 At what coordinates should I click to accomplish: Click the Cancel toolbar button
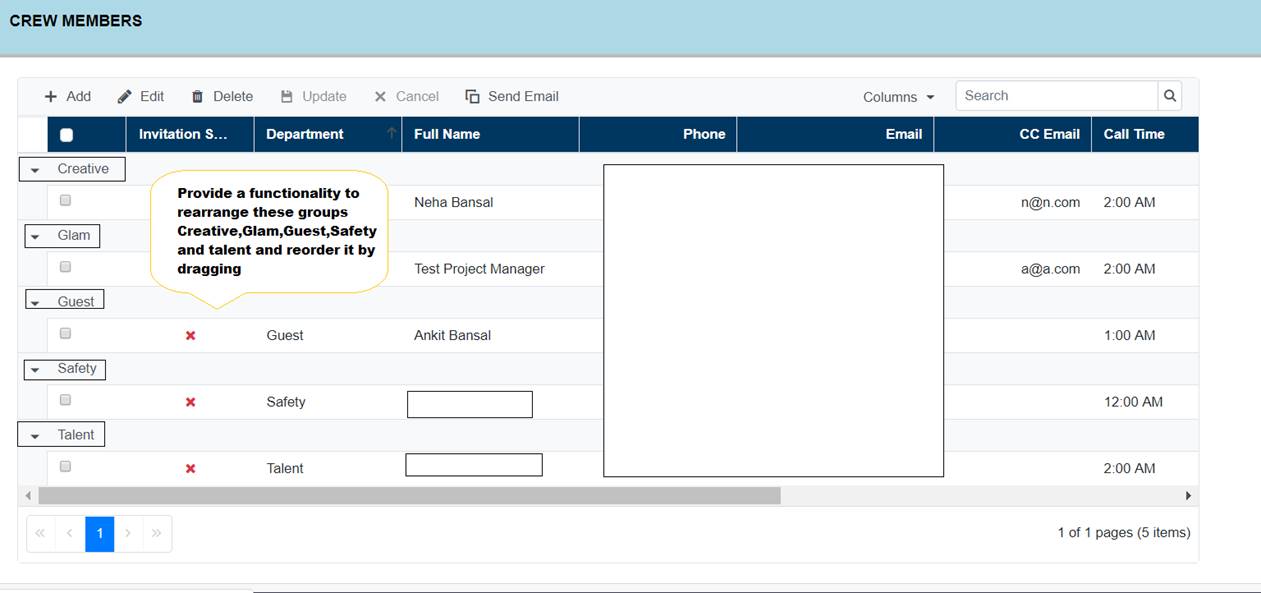[x=406, y=97]
